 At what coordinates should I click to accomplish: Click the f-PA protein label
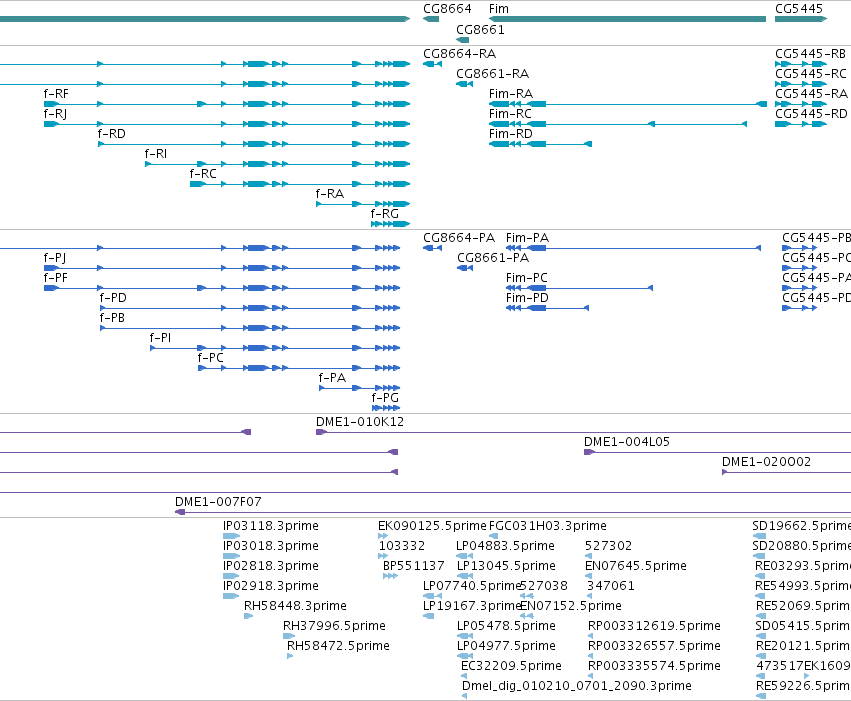pos(332,379)
